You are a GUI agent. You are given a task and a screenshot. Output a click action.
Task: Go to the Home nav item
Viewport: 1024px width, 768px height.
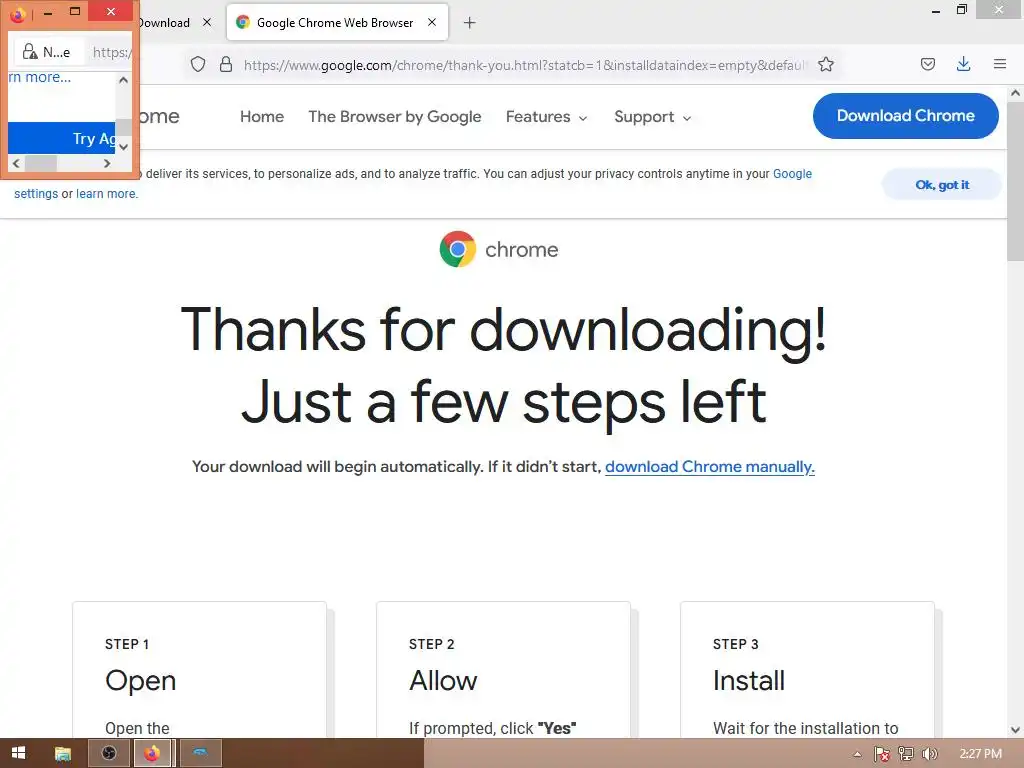click(x=262, y=117)
